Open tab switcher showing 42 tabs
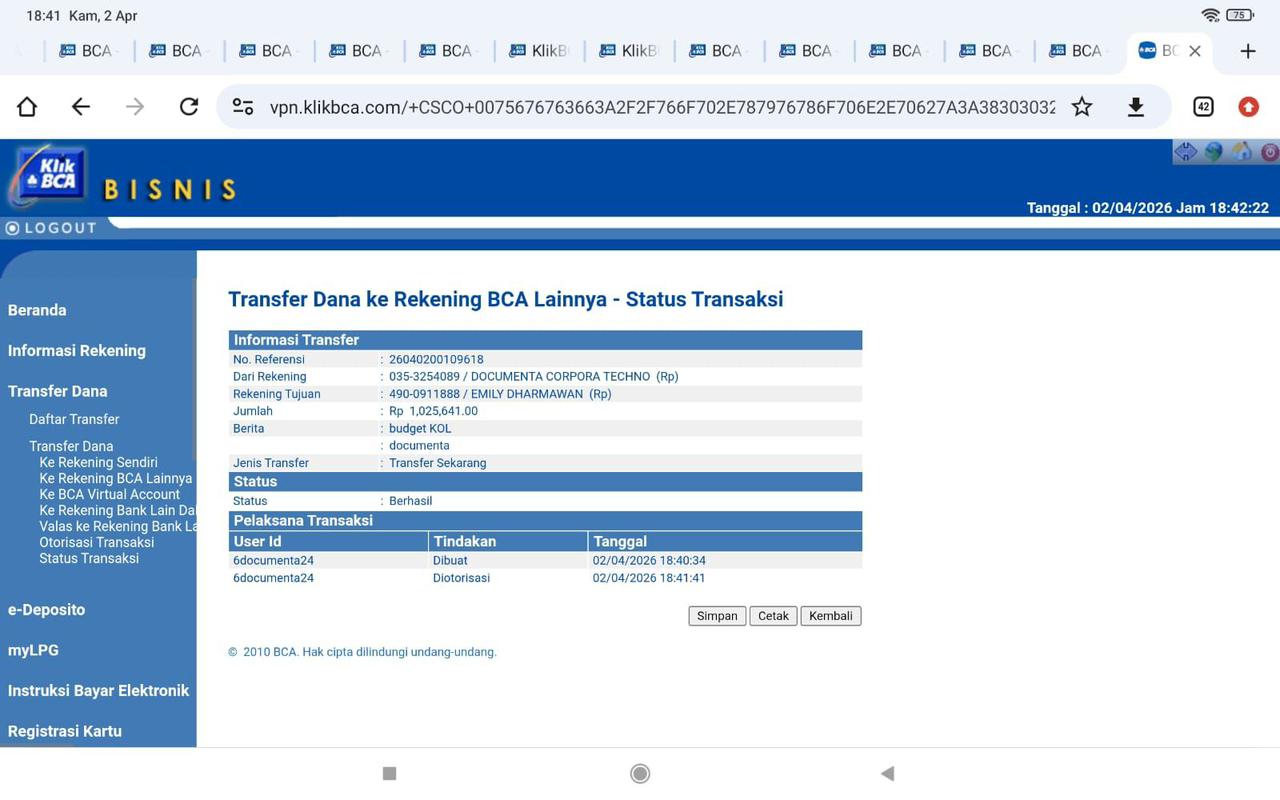This screenshot has height=800, width=1280. click(x=1203, y=107)
